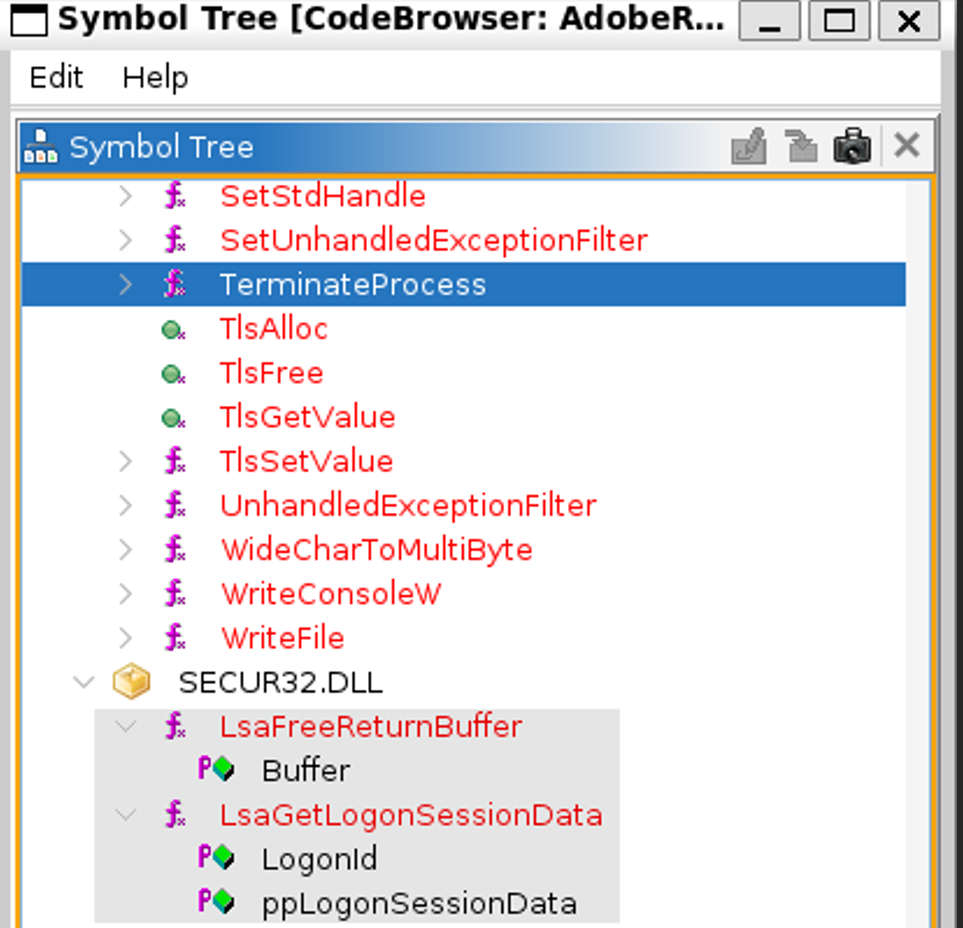This screenshot has width=963, height=928.
Task: Select the TlsAlloc symbol
Action: 274,329
